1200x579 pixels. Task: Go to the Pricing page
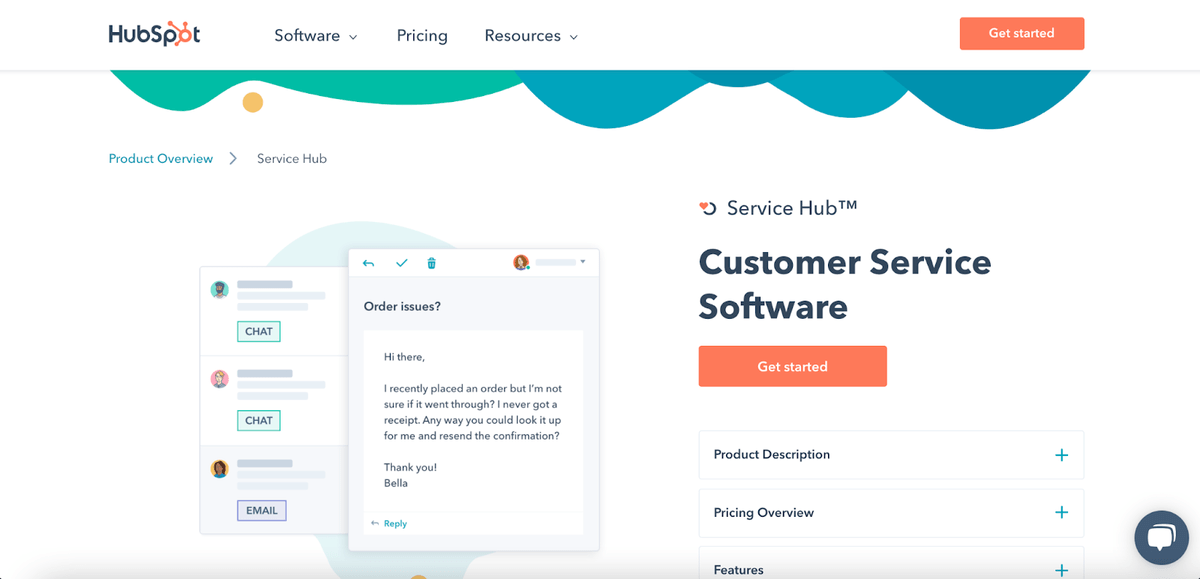[x=422, y=35]
